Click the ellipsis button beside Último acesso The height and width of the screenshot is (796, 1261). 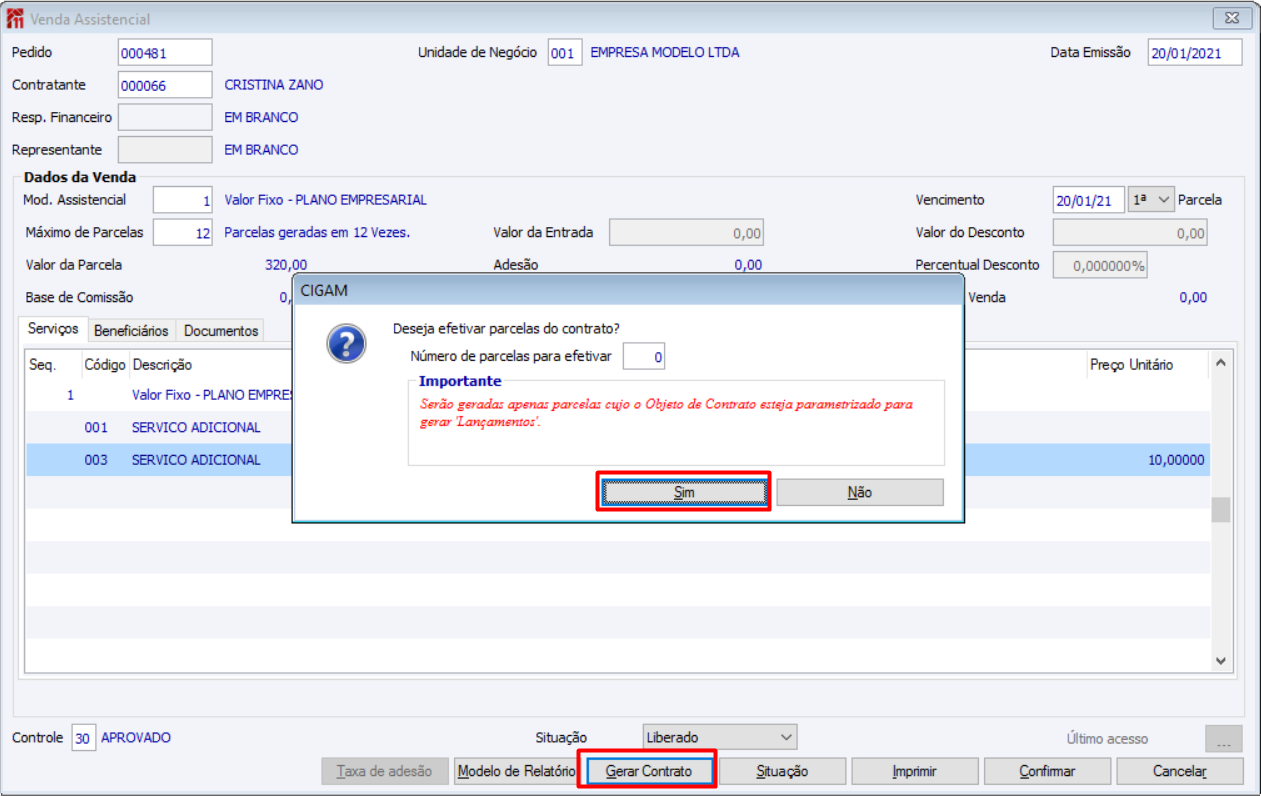click(x=1224, y=739)
